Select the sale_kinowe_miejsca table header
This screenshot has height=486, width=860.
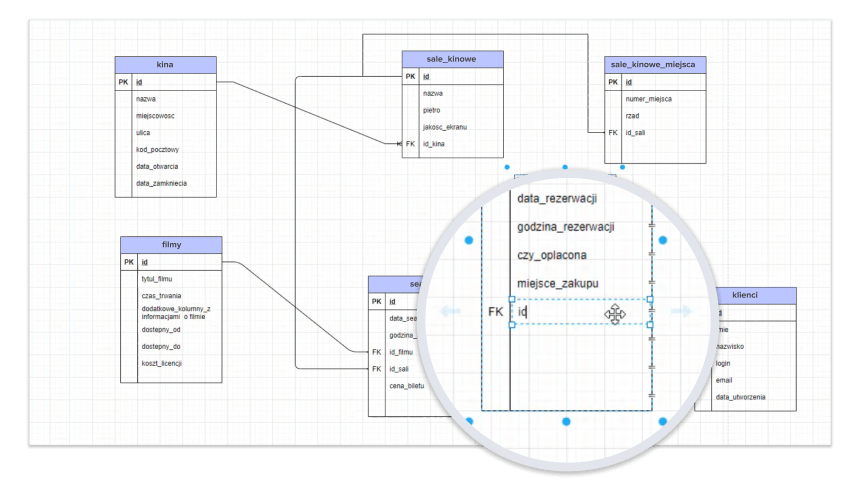[655, 64]
